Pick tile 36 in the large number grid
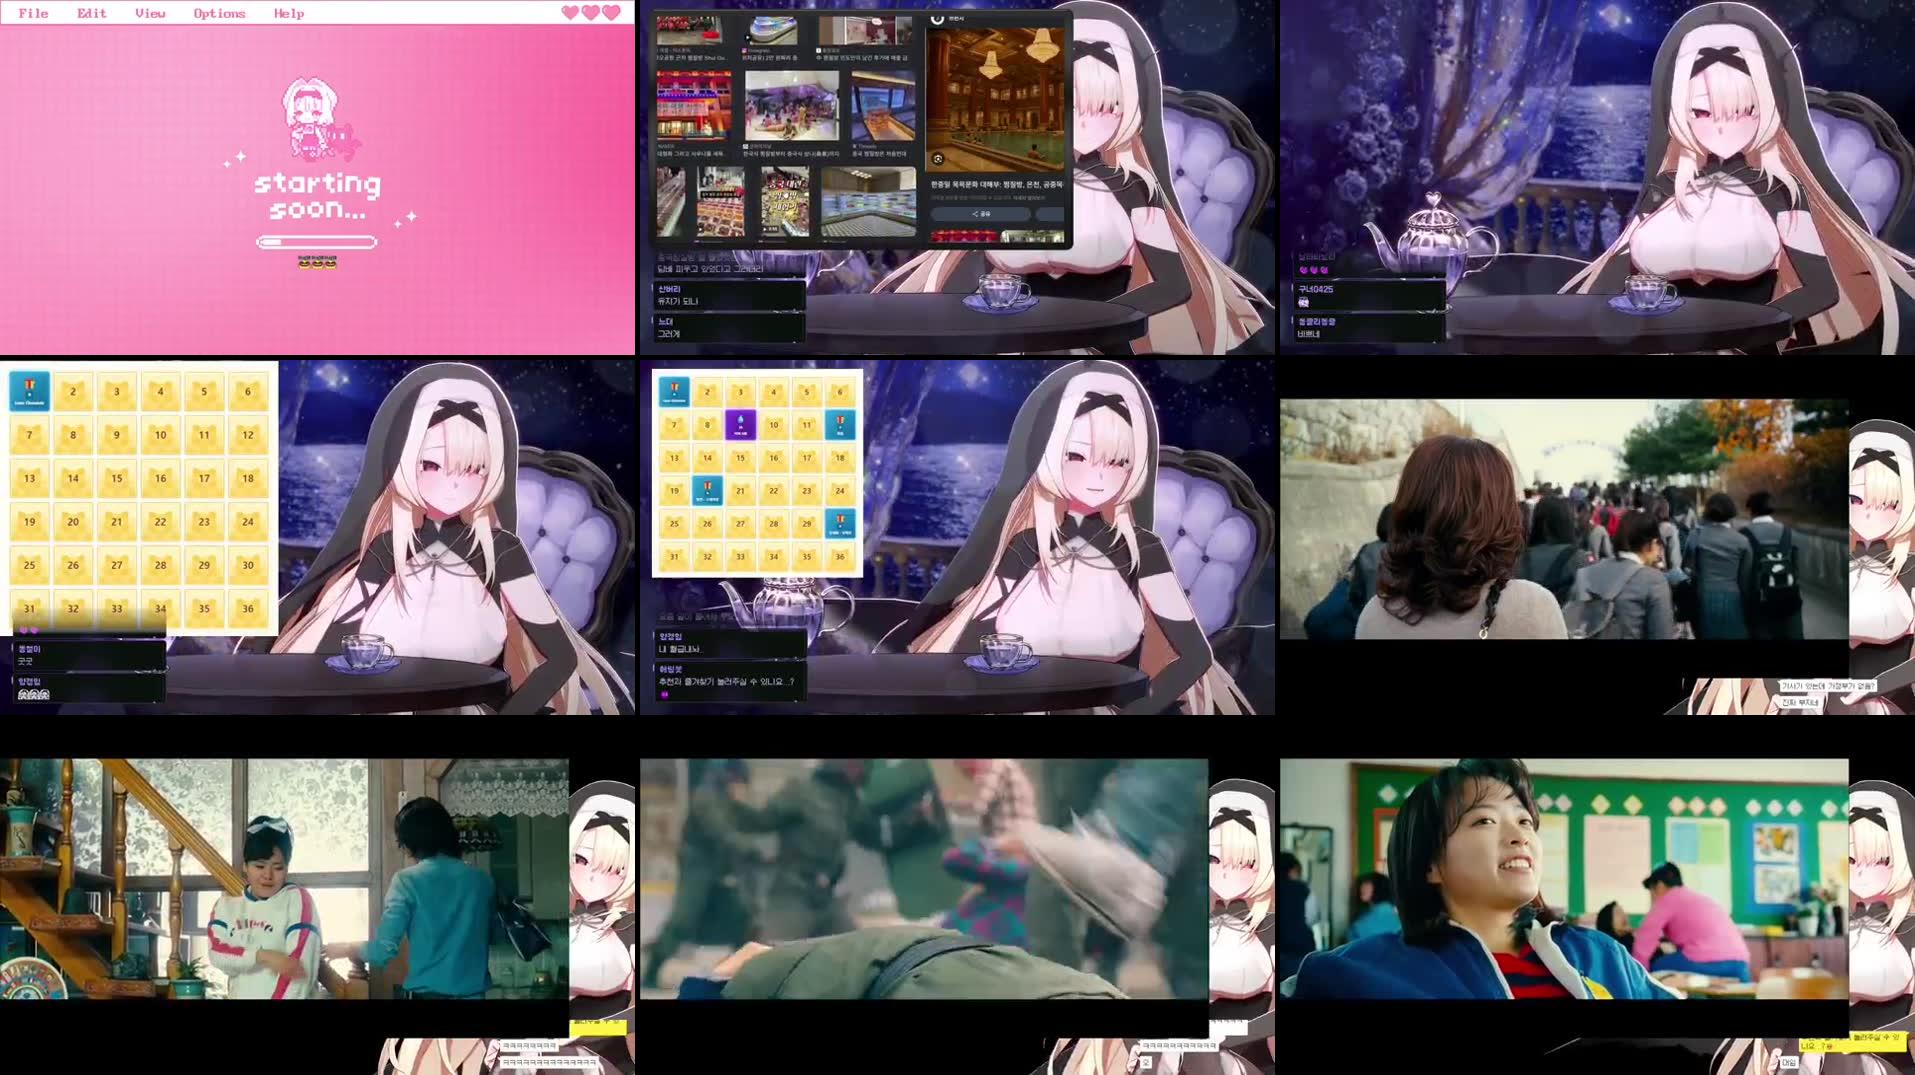 (248, 608)
